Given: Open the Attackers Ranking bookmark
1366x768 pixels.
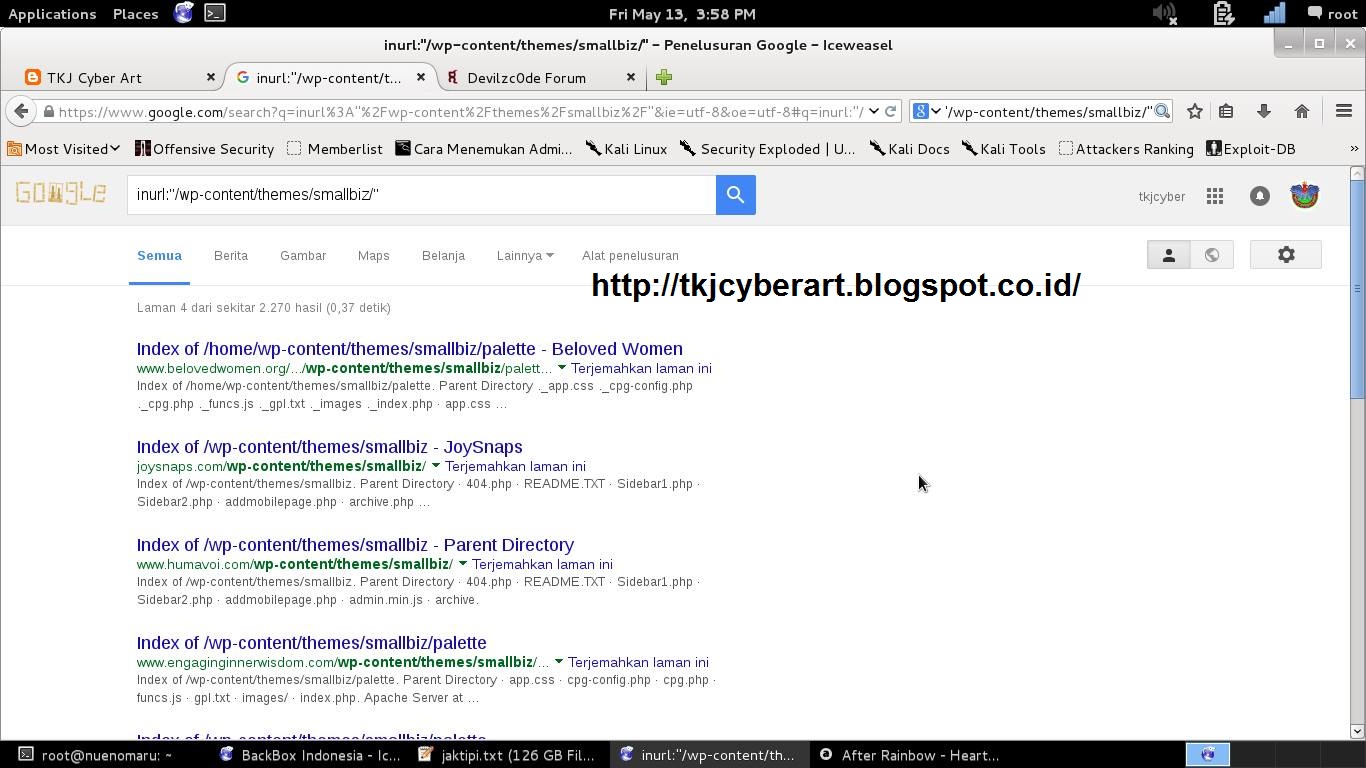Looking at the screenshot, I should pyautogui.click(x=1126, y=149).
